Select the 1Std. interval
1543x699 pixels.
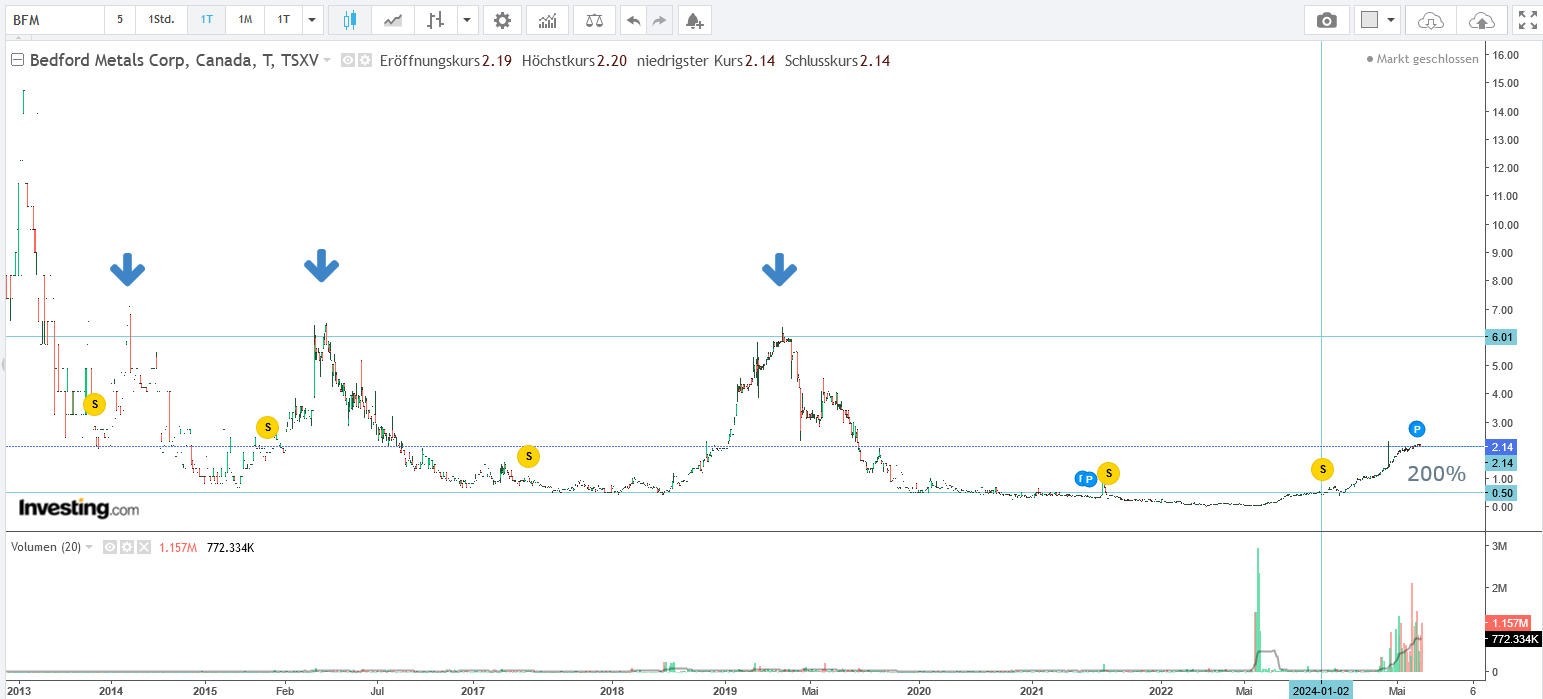pos(160,20)
